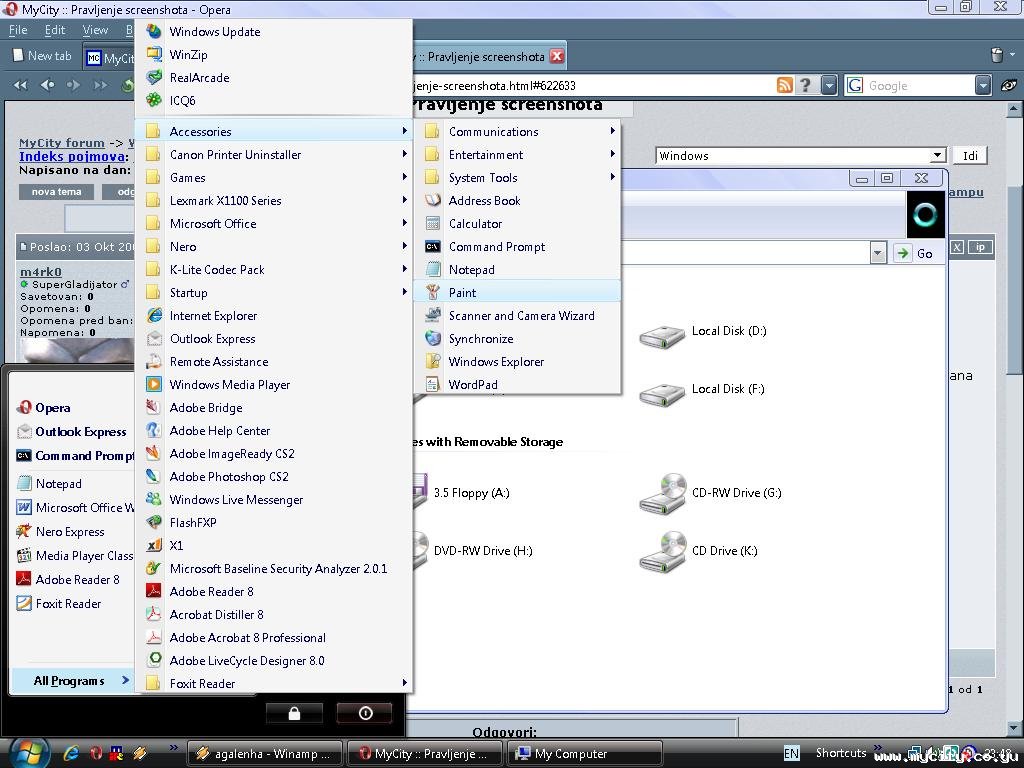Click the lock button in Start menu
The image size is (1024, 768).
pos(294,713)
